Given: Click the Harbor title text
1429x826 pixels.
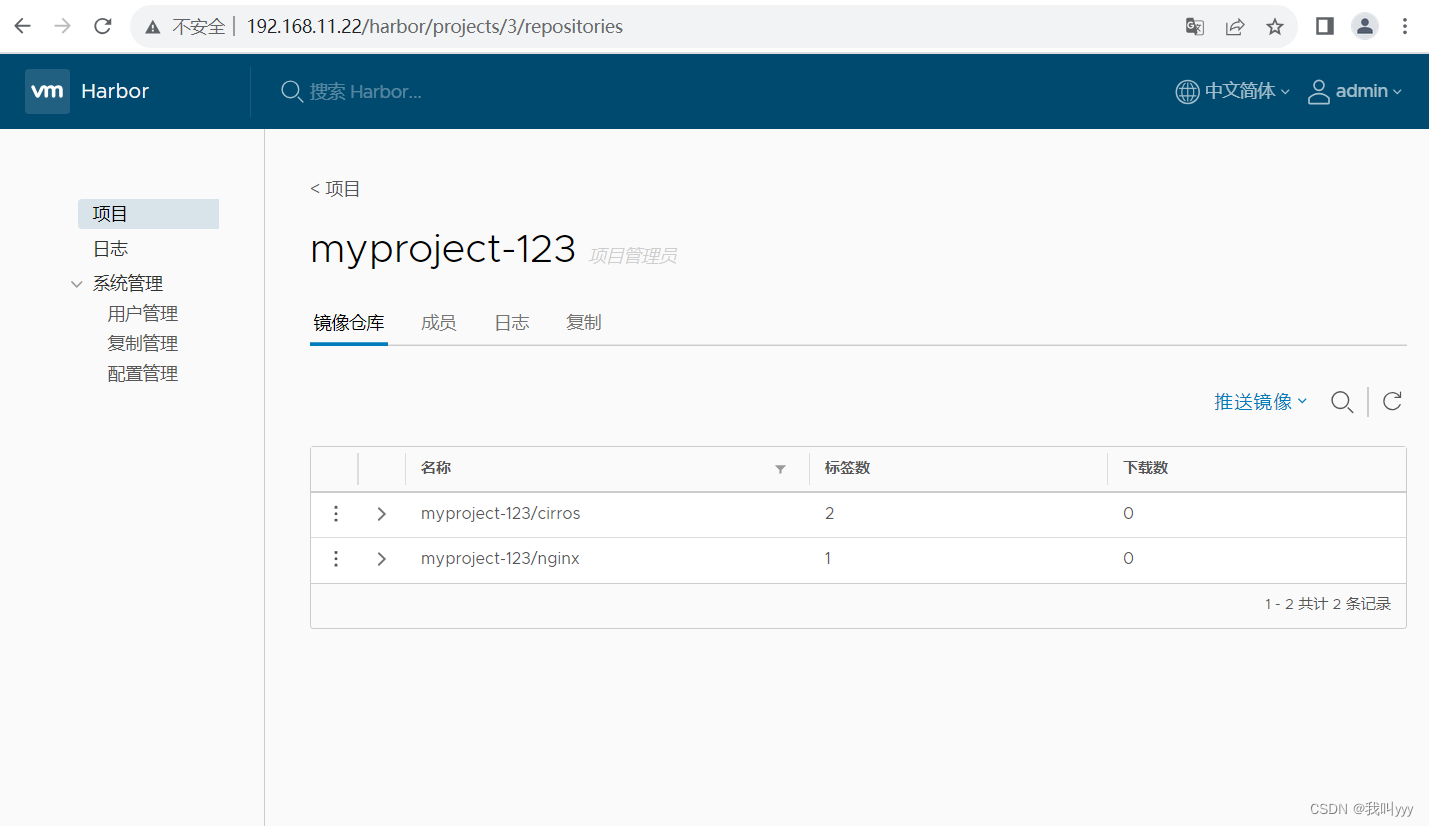Looking at the screenshot, I should pyautogui.click(x=115, y=91).
